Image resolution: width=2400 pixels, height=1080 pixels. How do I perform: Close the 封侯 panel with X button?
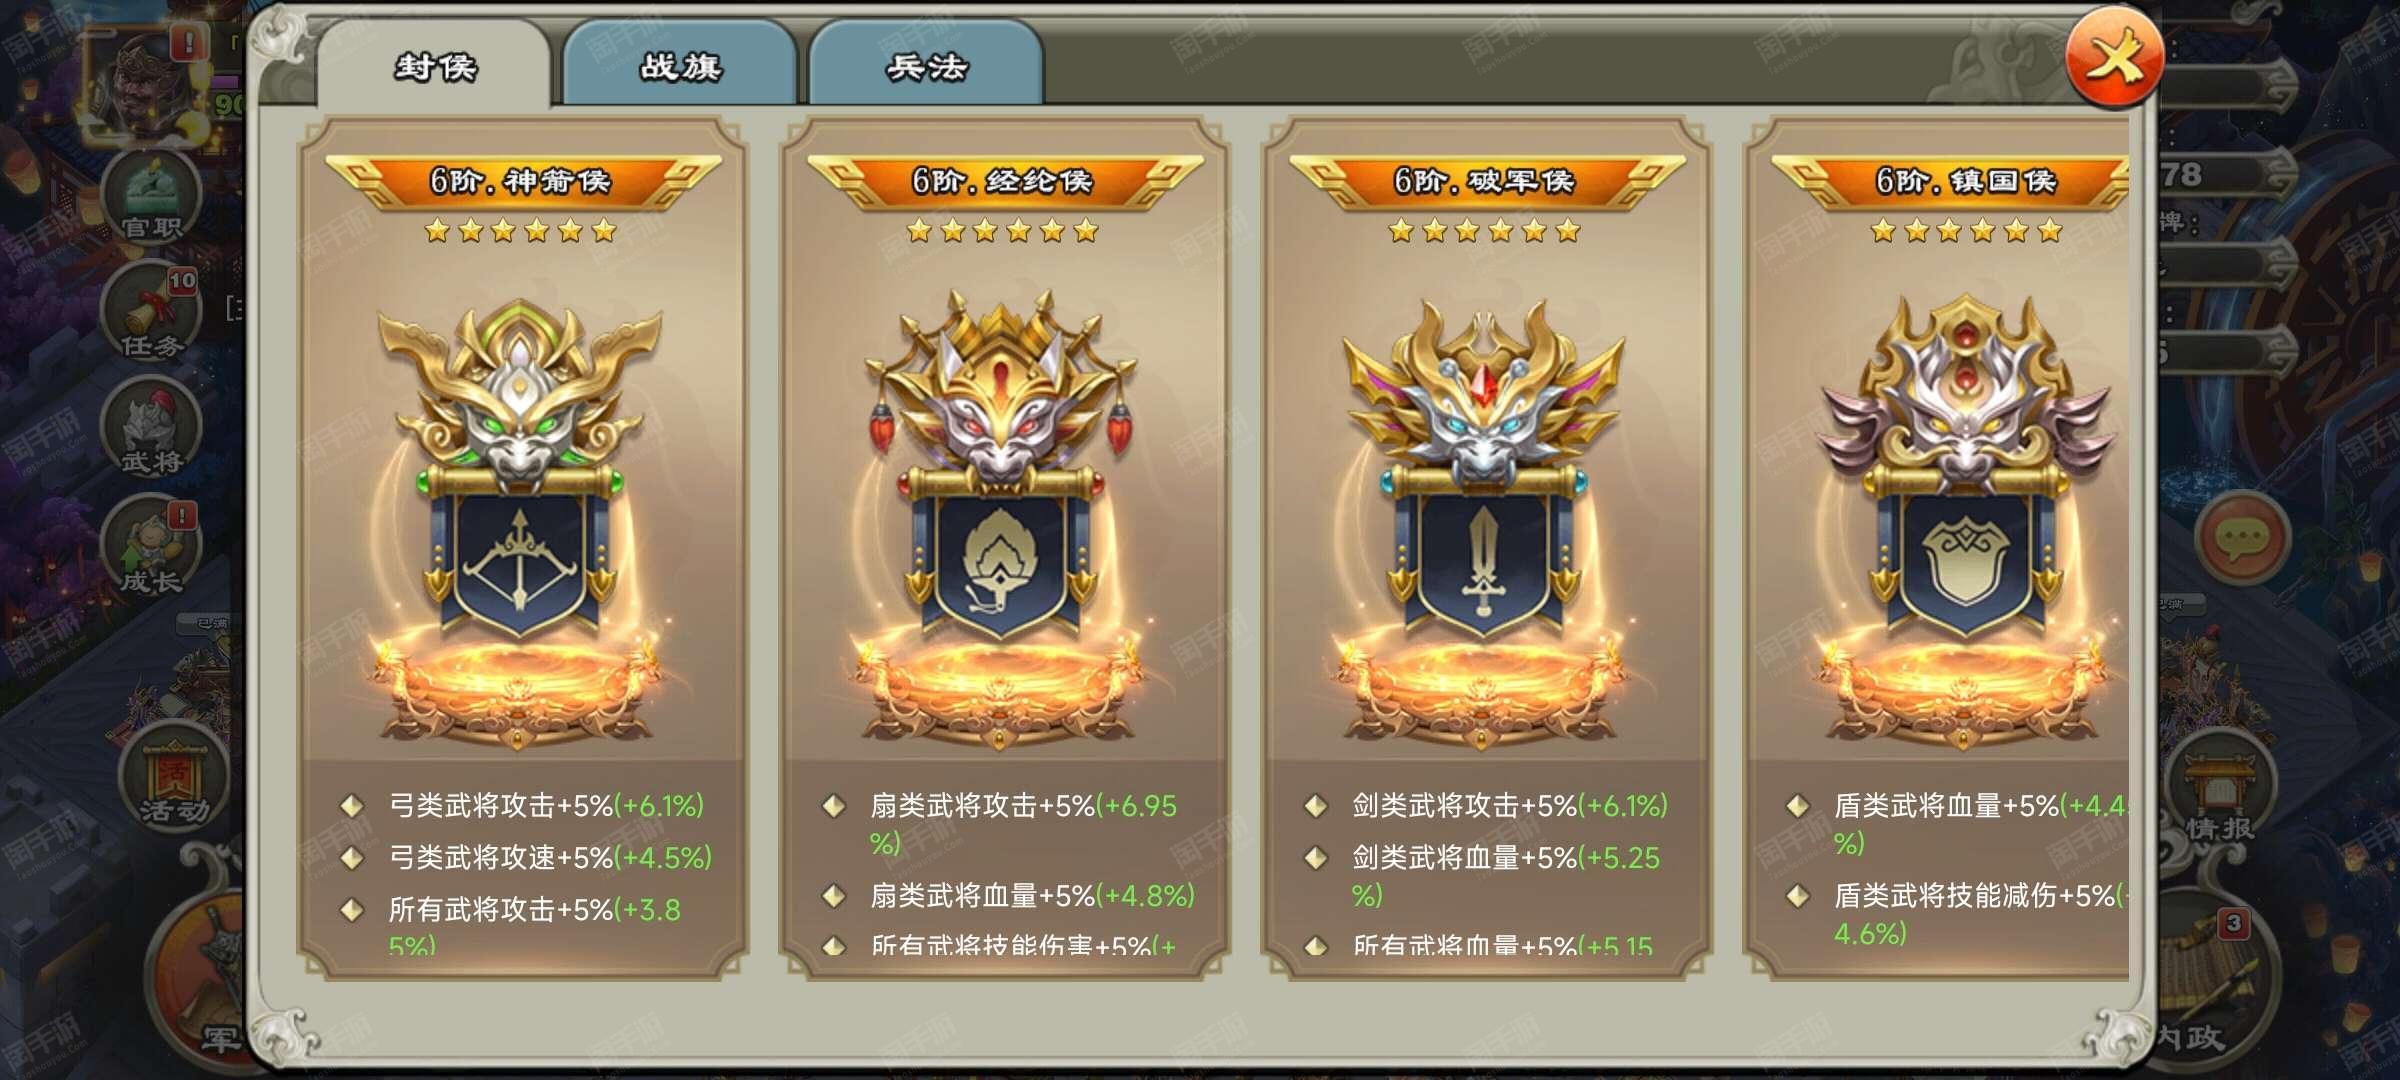click(x=2114, y=58)
